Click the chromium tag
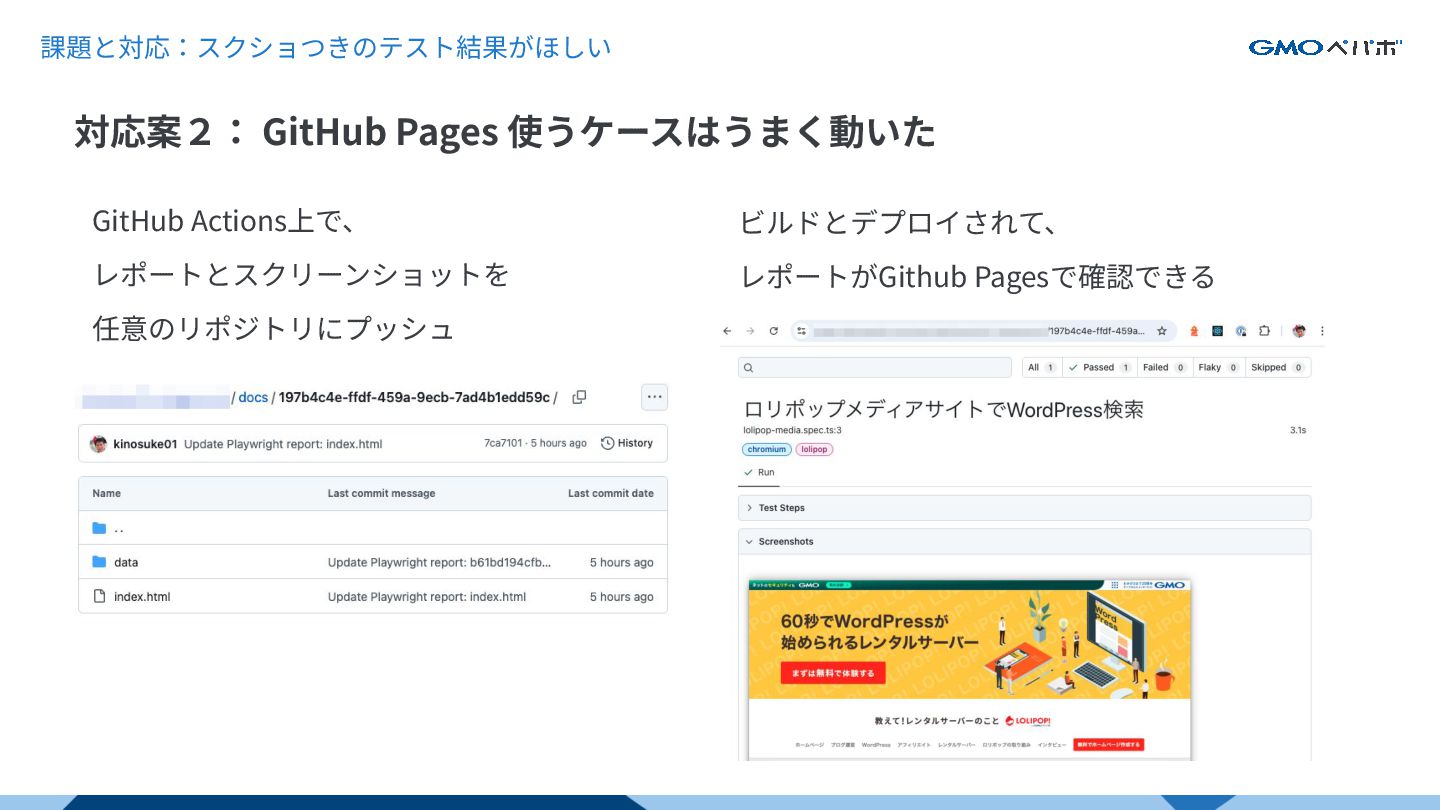1440x810 pixels. pyautogui.click(x=767, y=449)
